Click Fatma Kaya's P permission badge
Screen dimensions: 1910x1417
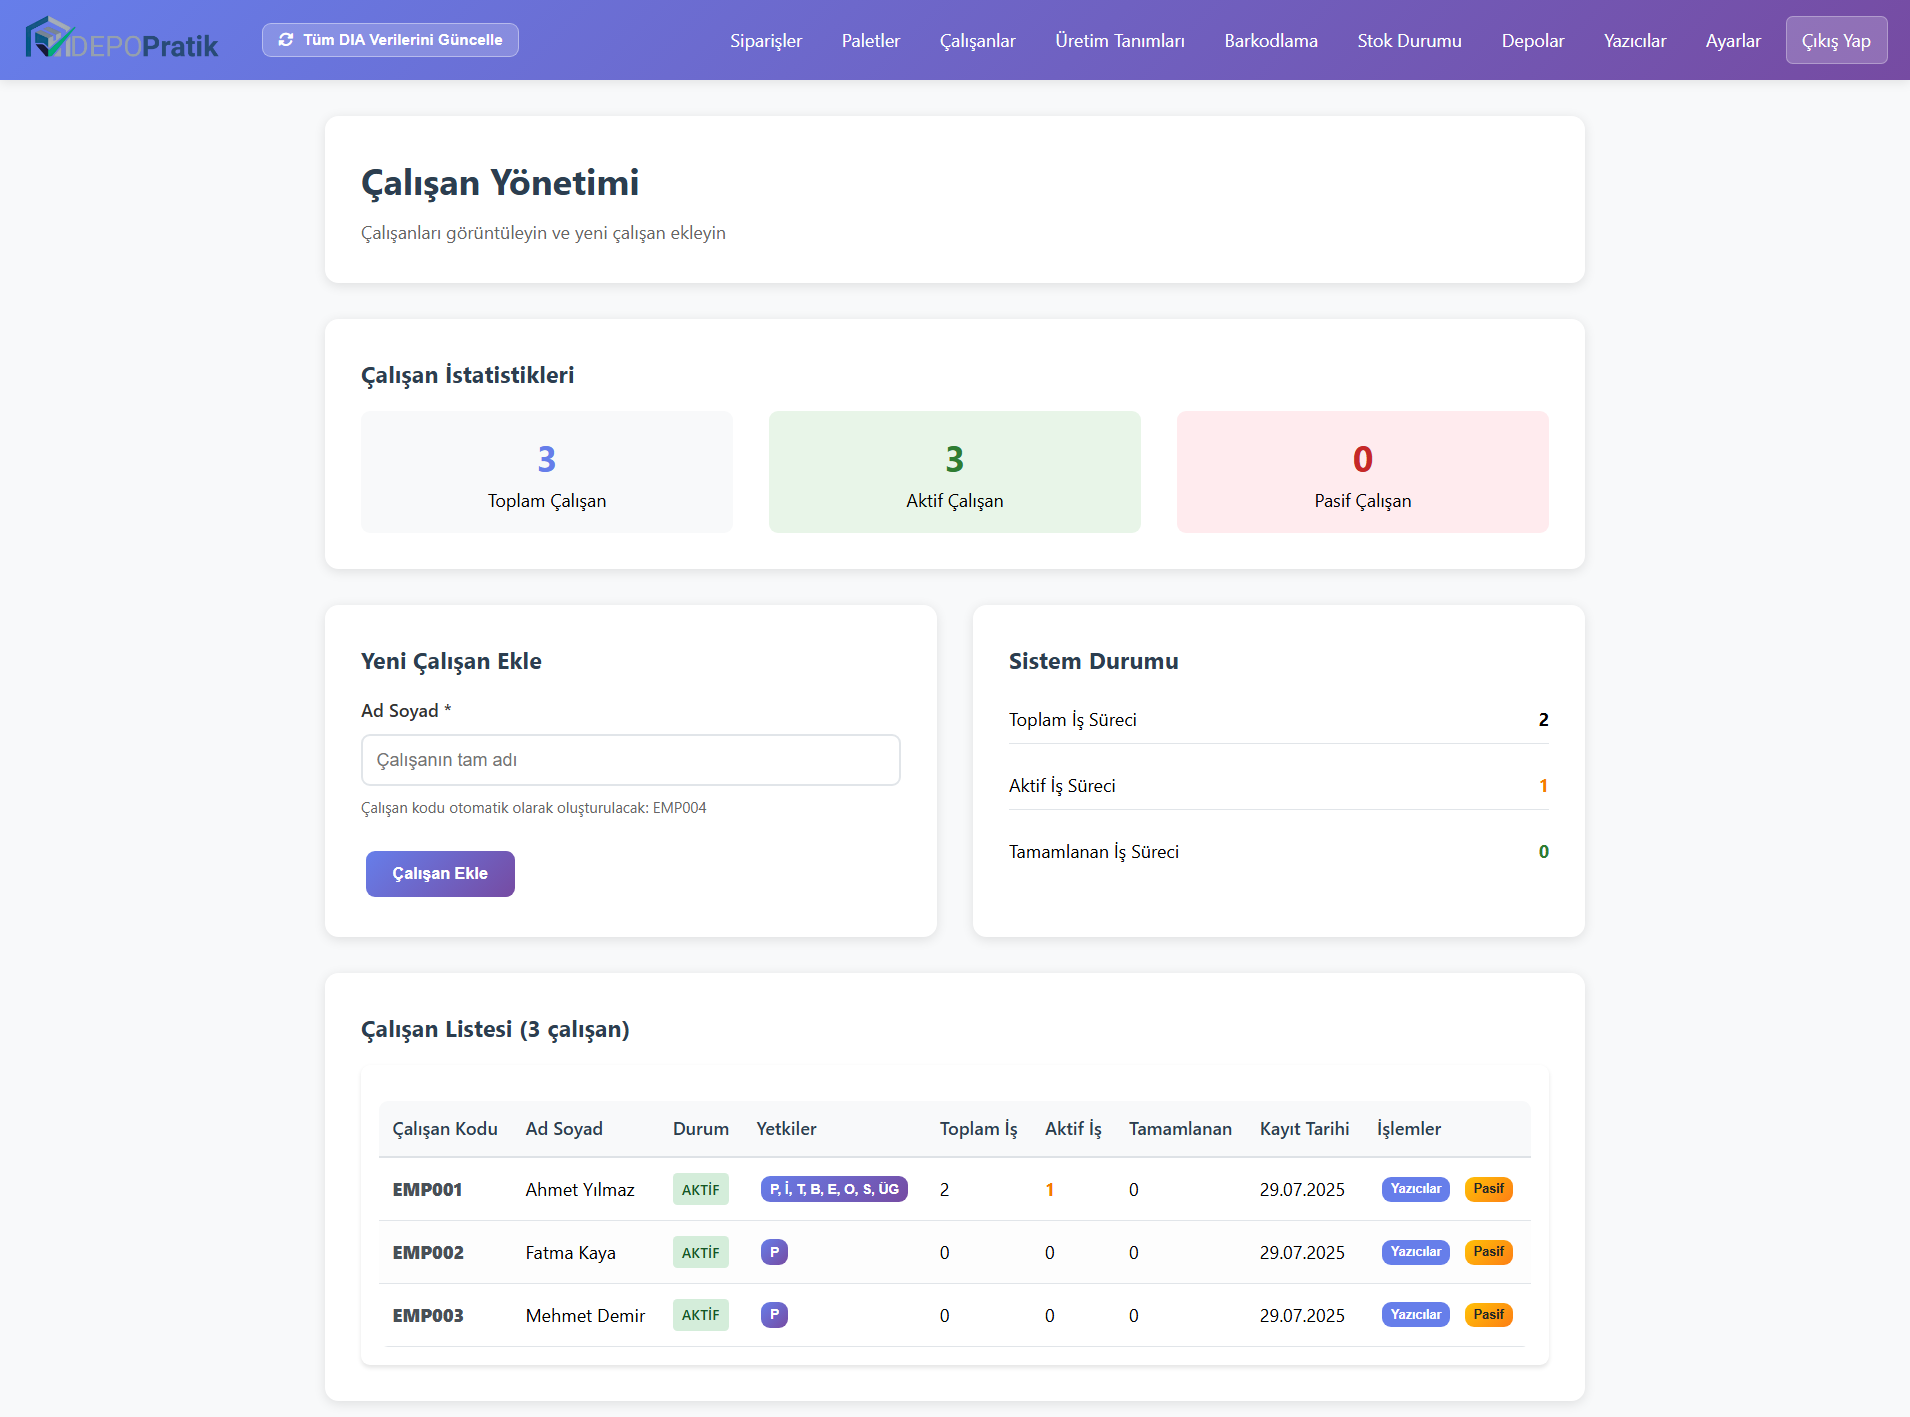click(x=774, y=1252)
